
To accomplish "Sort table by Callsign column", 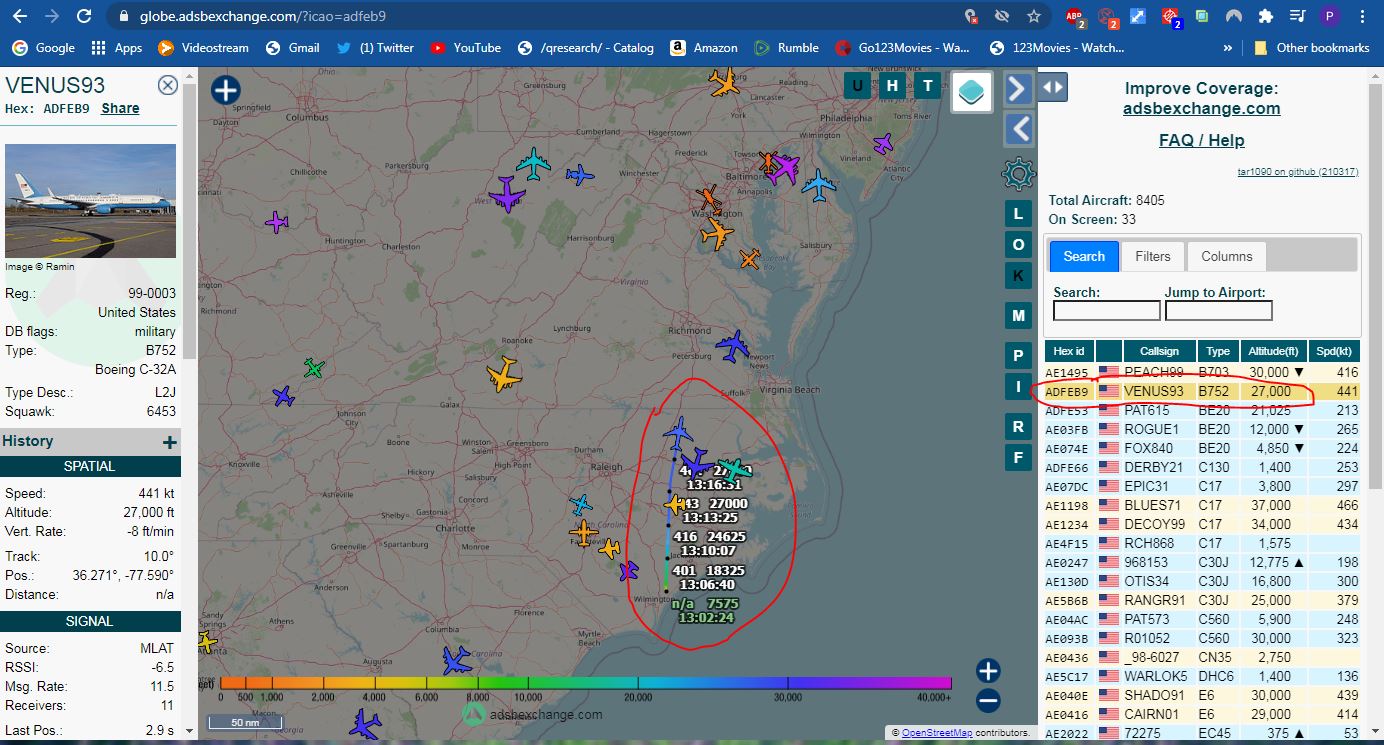I will tap(1159, 351).
